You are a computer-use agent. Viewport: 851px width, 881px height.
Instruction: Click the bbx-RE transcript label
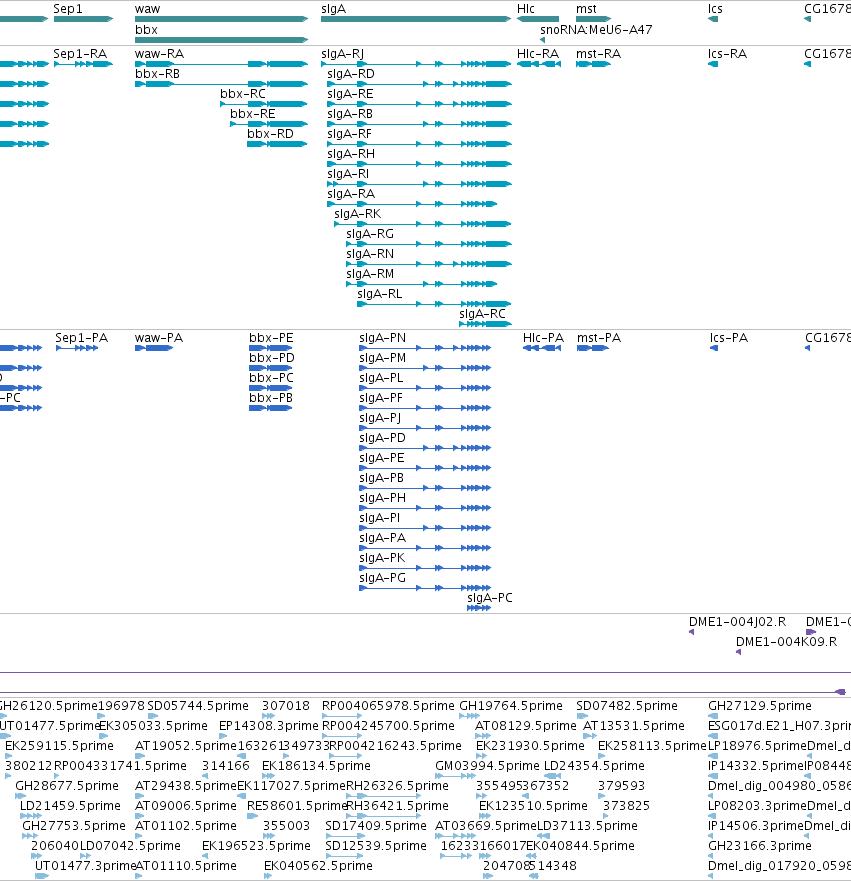coord(252,114)
